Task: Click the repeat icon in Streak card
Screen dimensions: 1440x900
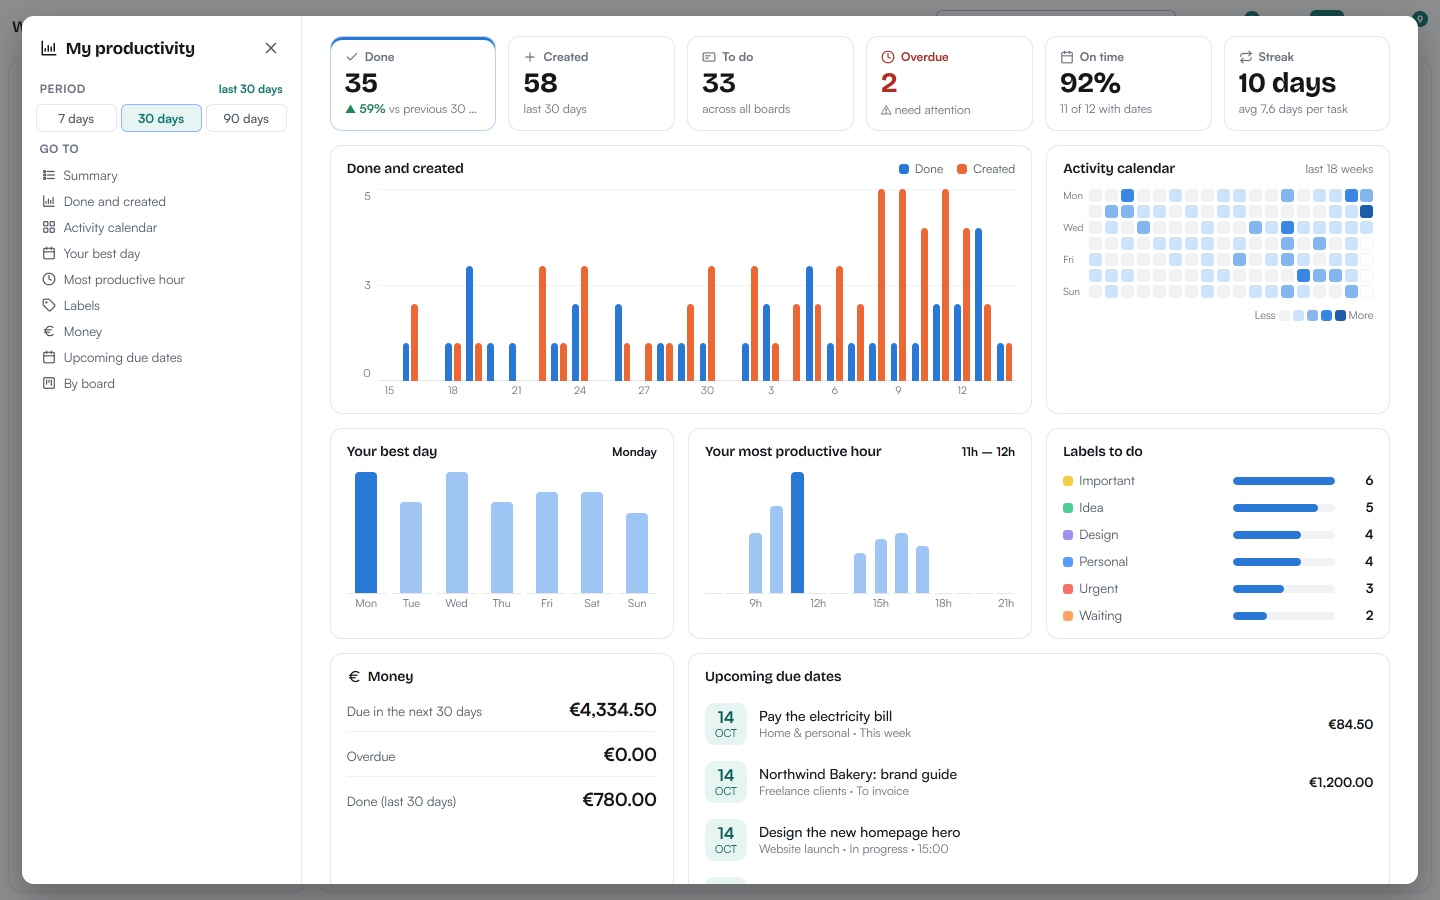Action: tap(1246, 57)
